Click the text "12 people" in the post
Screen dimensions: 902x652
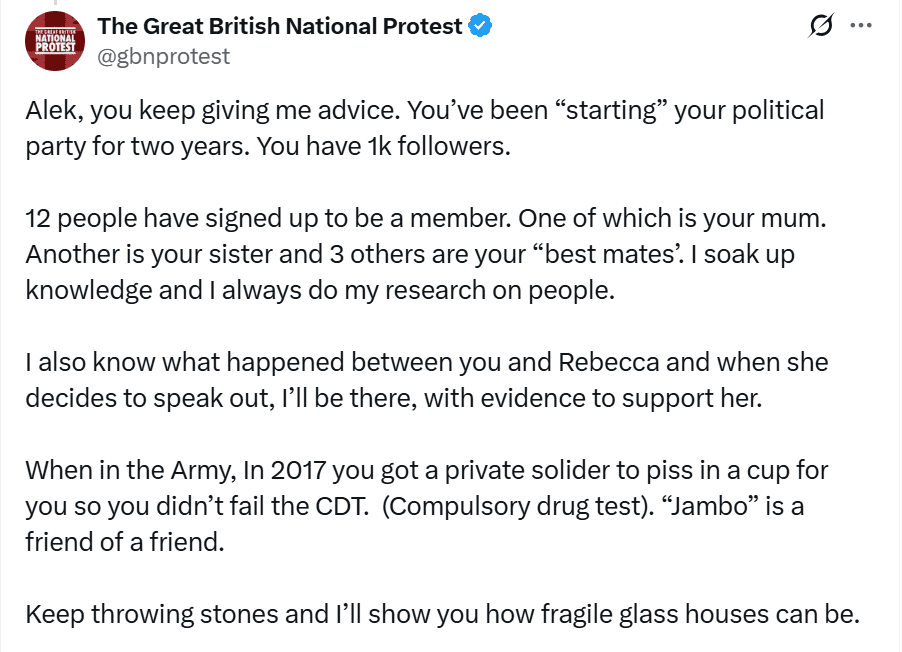tap(77, 219)
